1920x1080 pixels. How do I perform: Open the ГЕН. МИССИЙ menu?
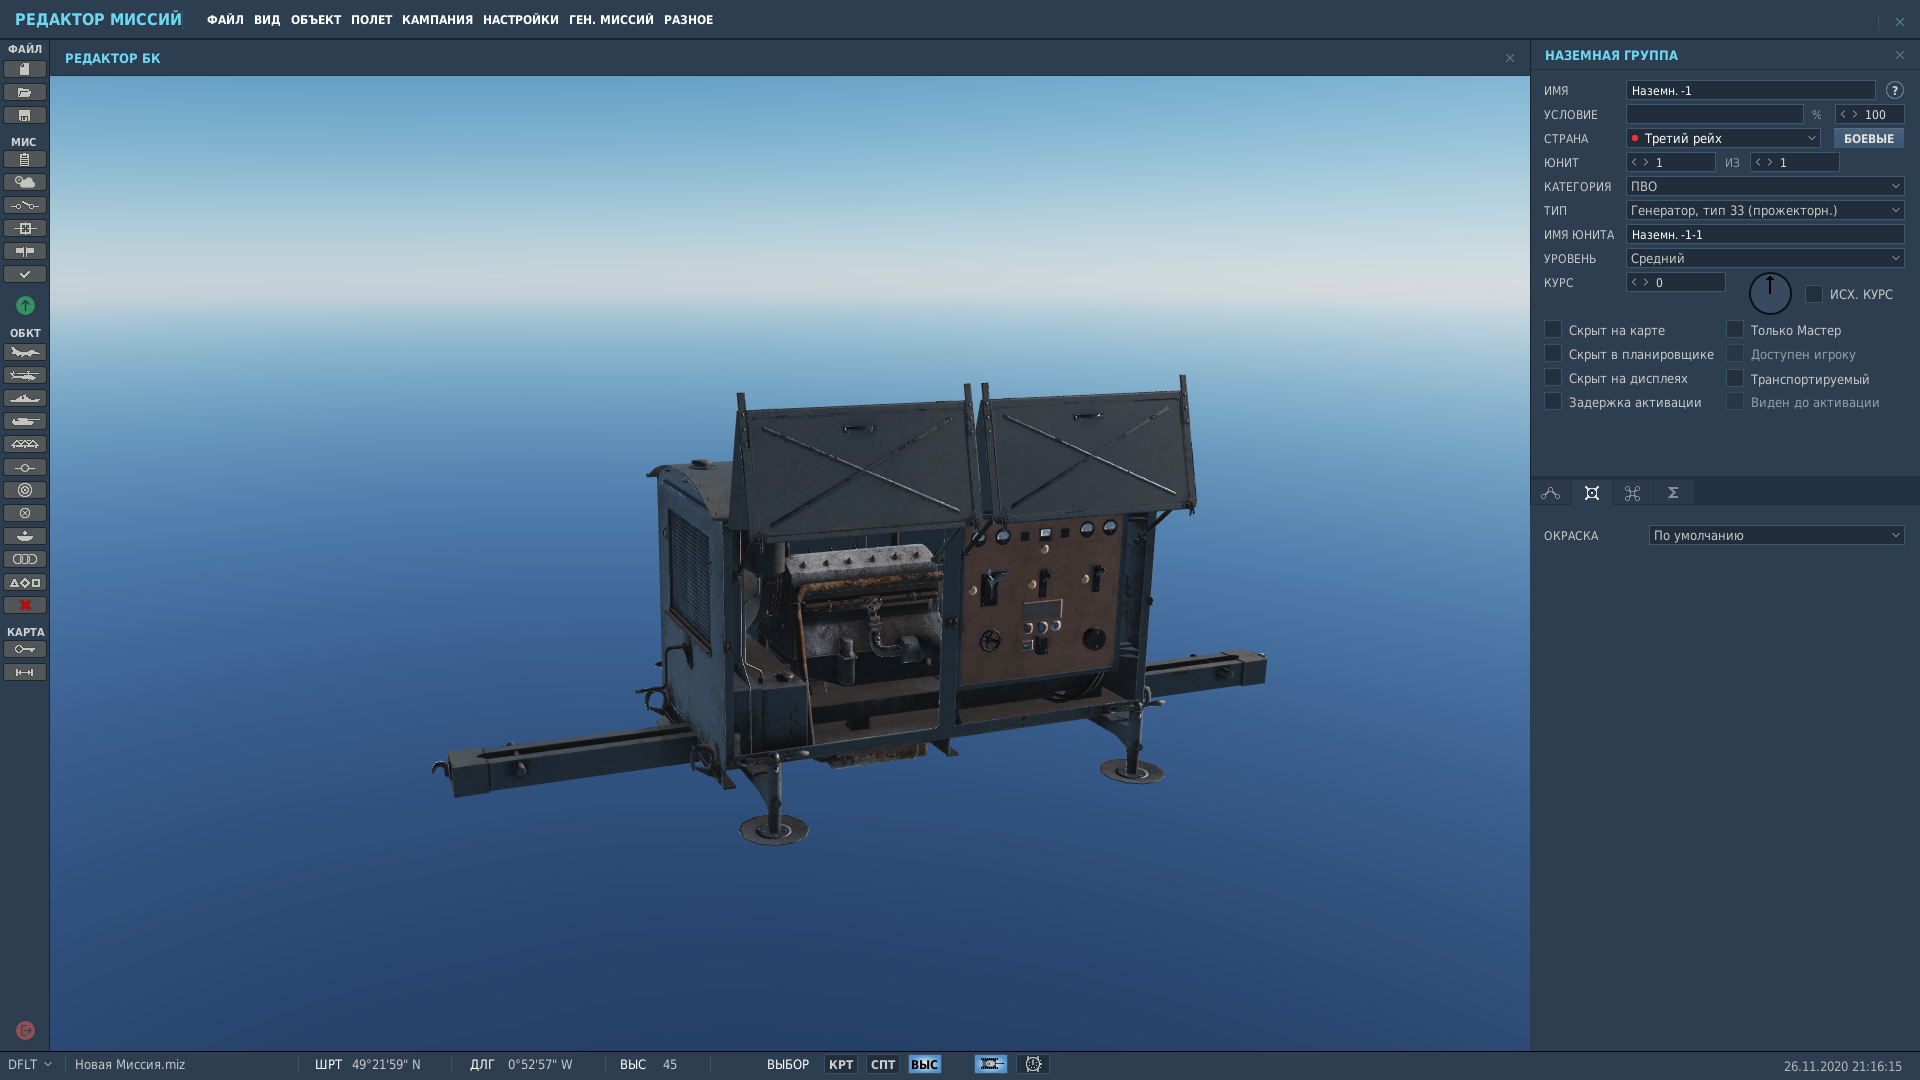(611, 20)
